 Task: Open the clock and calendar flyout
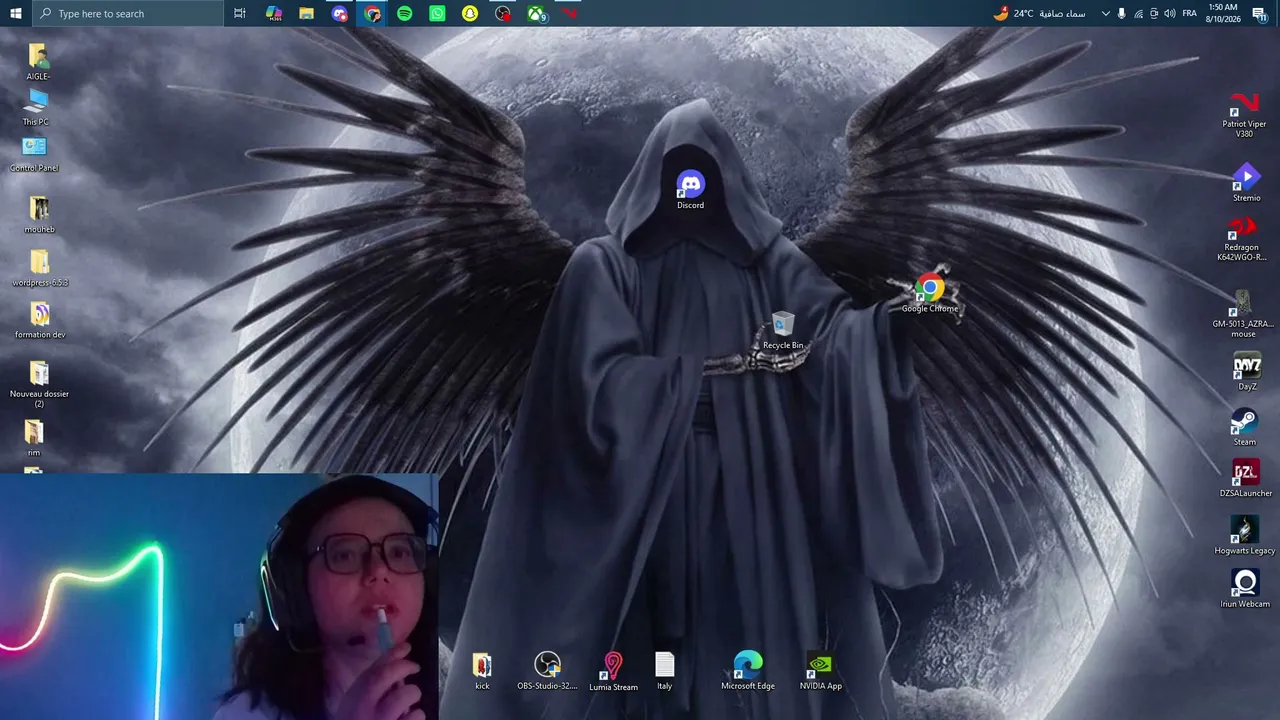click(x=1223, y=13)
